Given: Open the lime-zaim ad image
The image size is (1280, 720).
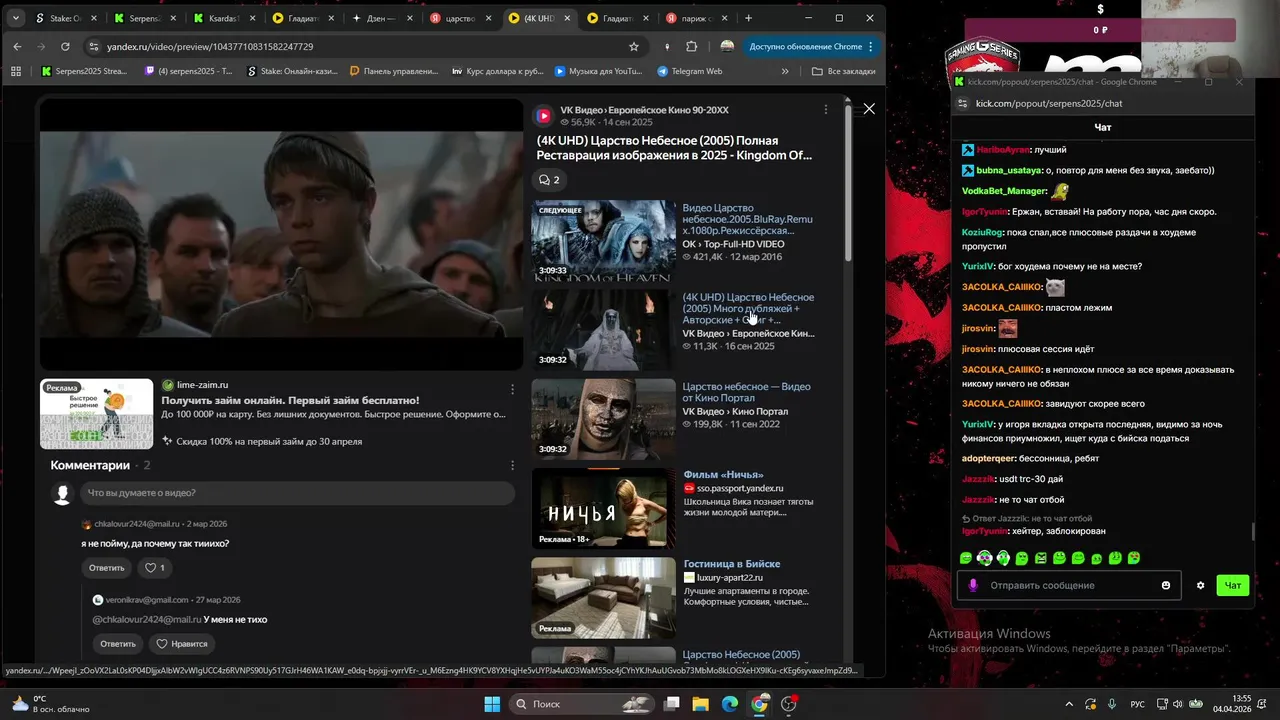Looking at the screenshot, I should pyautogui.click(x=97, y=414).
